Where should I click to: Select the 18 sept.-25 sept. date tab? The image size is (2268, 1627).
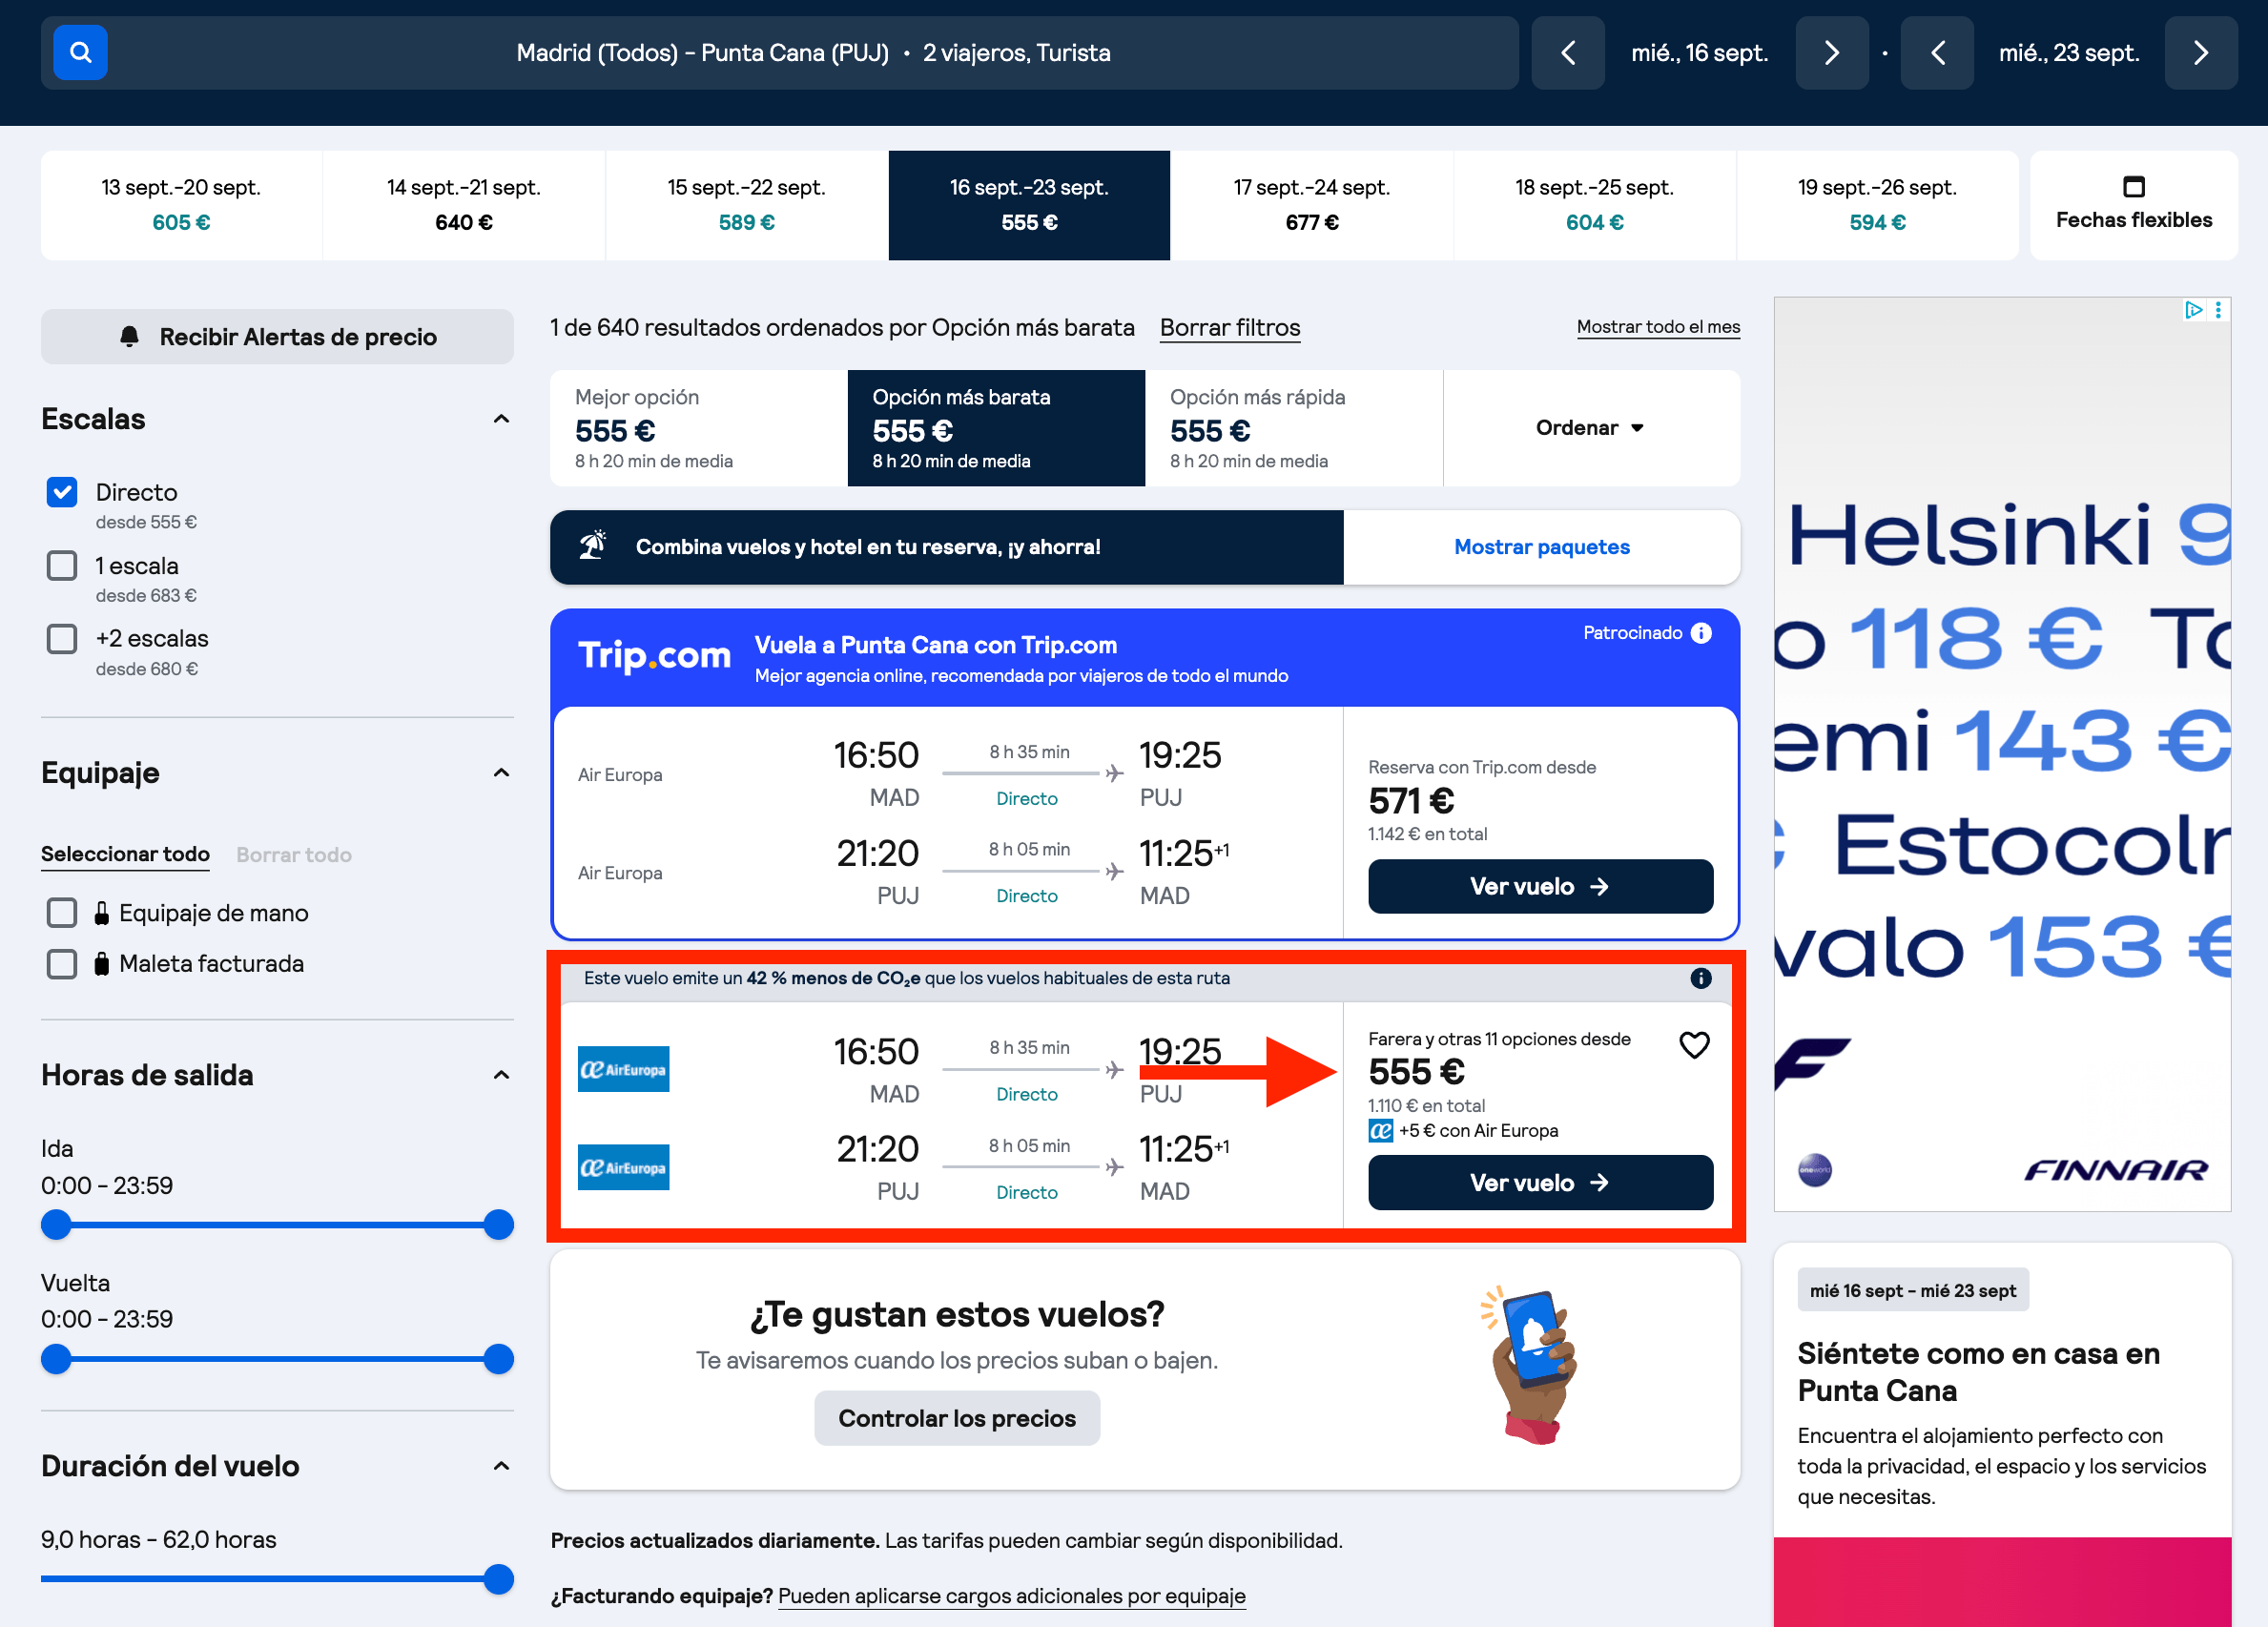pos(1594,205)
